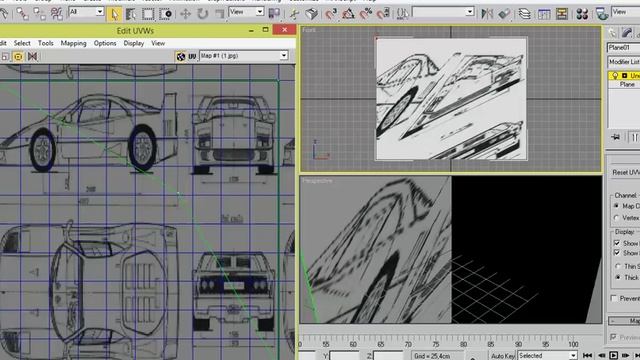640x360 pixels.
Task: Click the Bind to Space Warp icon
Action: [56, 14]
